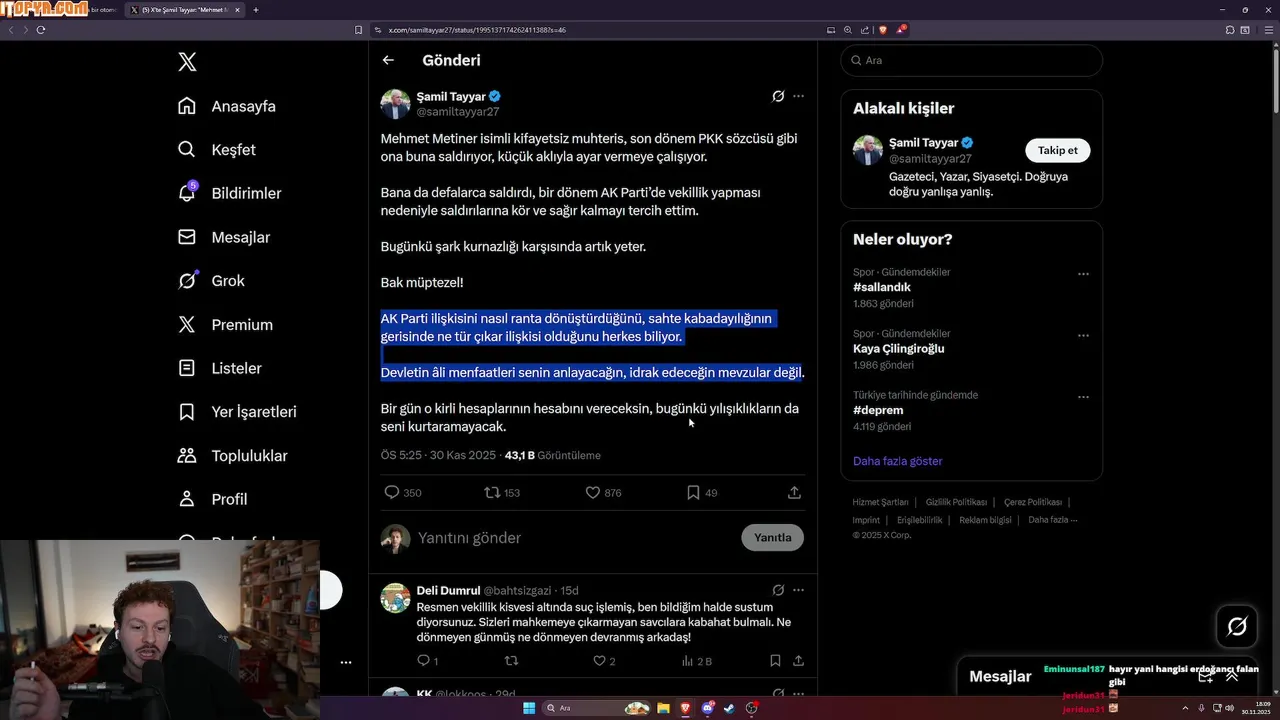
Task: Open #sallandık trending topic
Action: [882, 288]
